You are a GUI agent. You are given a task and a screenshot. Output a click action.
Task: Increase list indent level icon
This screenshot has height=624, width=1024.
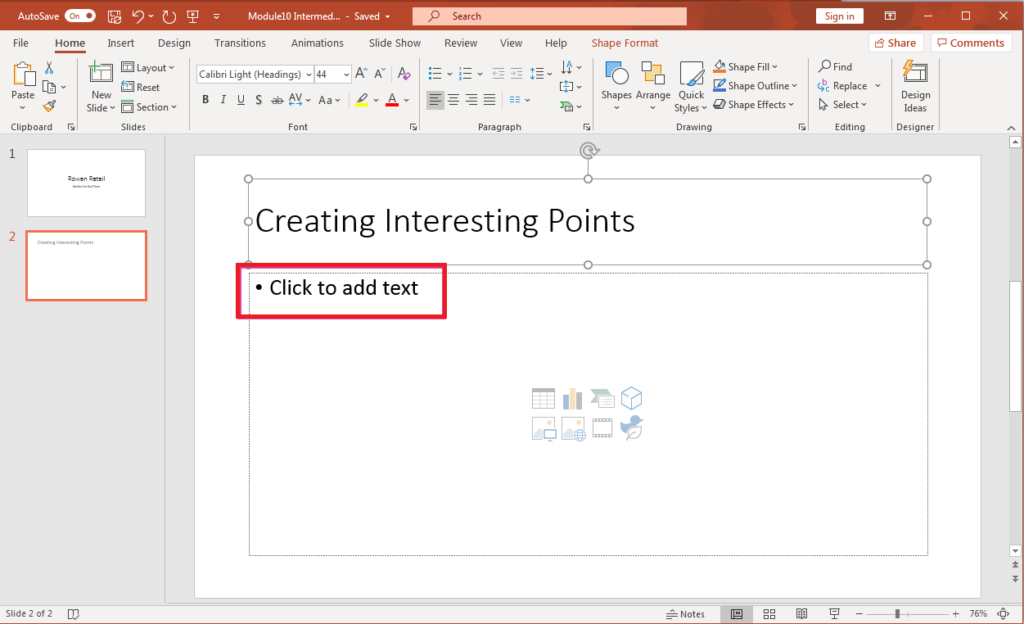pos(516,74)
